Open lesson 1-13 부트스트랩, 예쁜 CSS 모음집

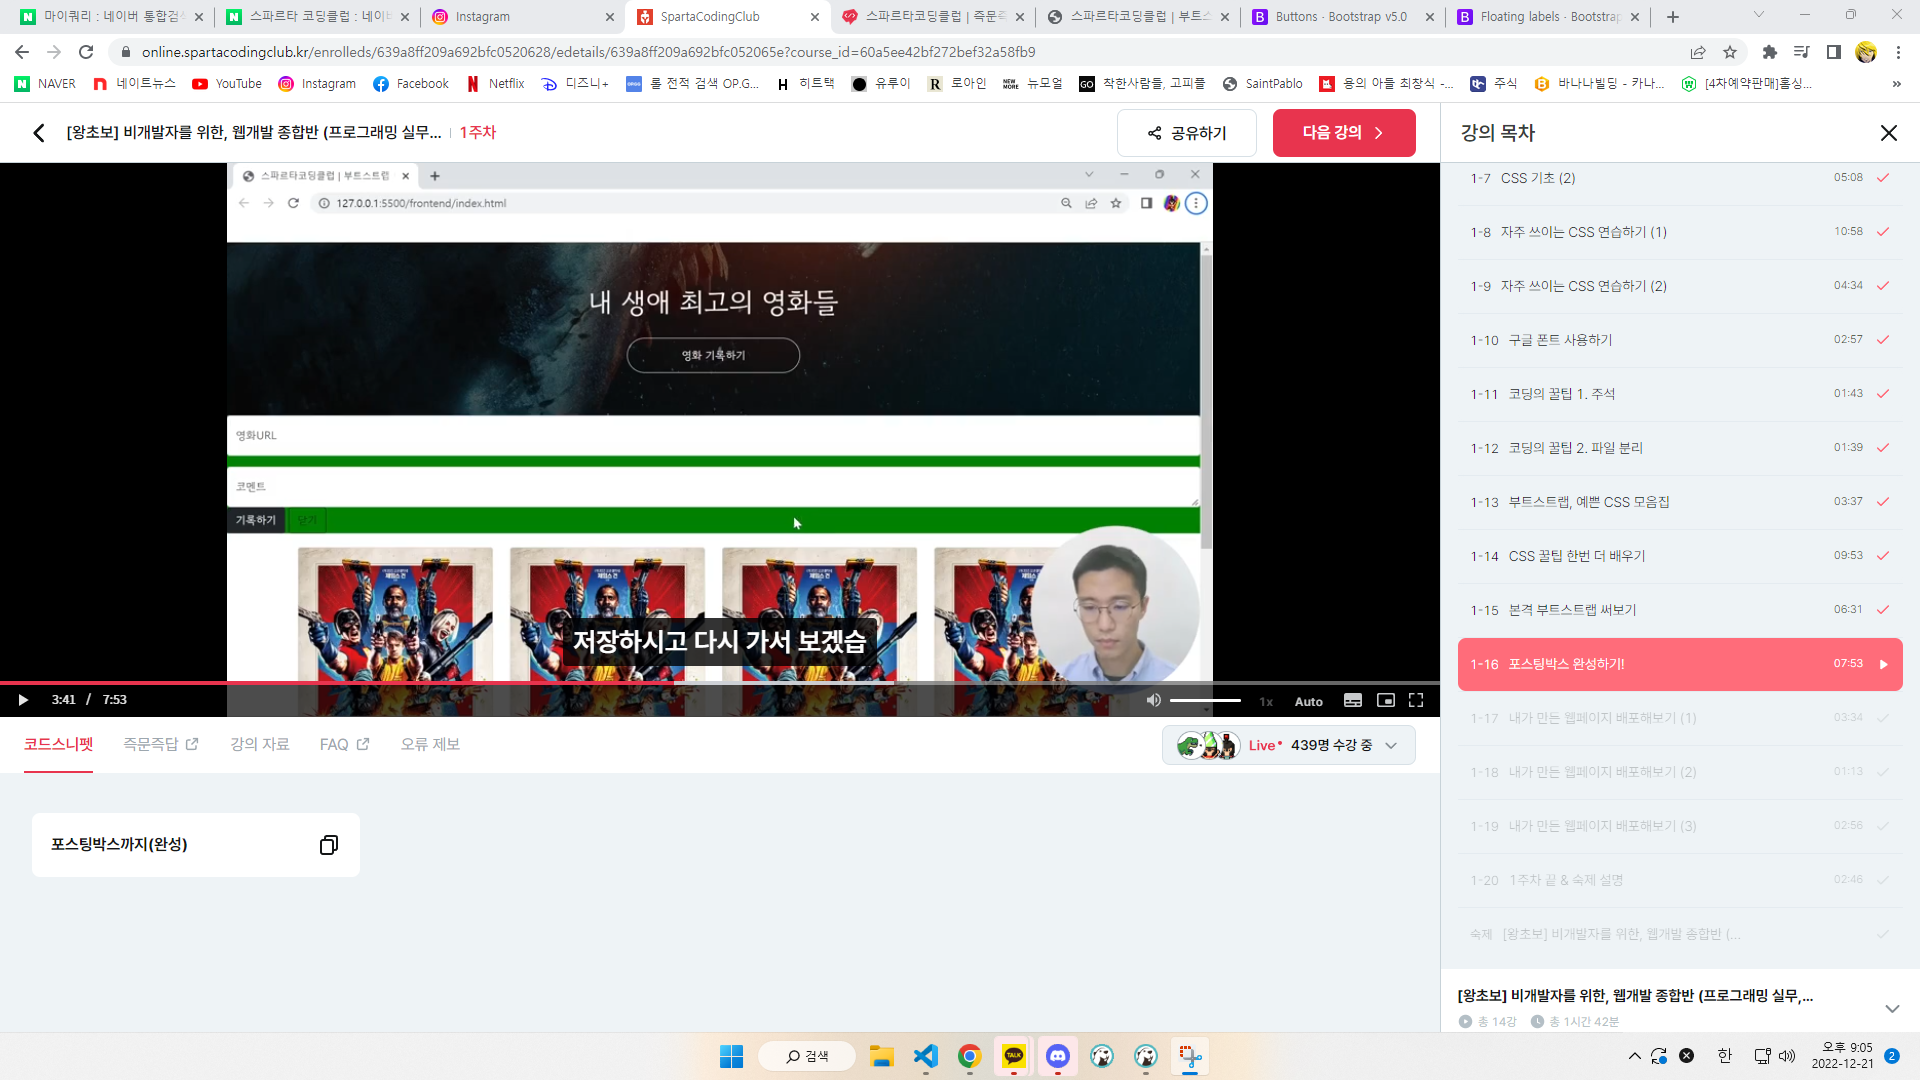click(1679, 502)
